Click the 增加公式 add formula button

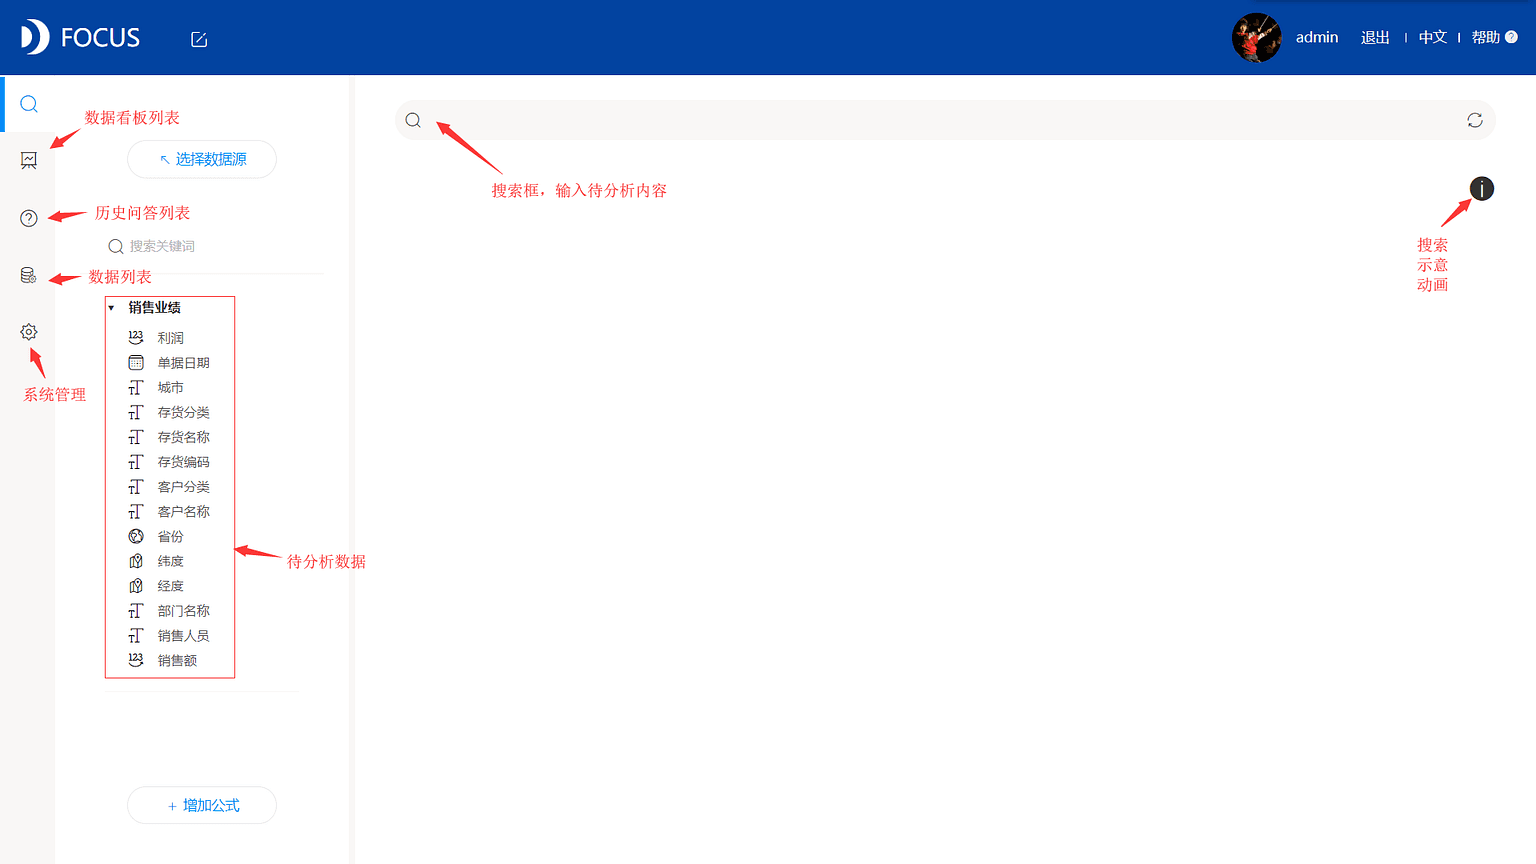[202, 805]
